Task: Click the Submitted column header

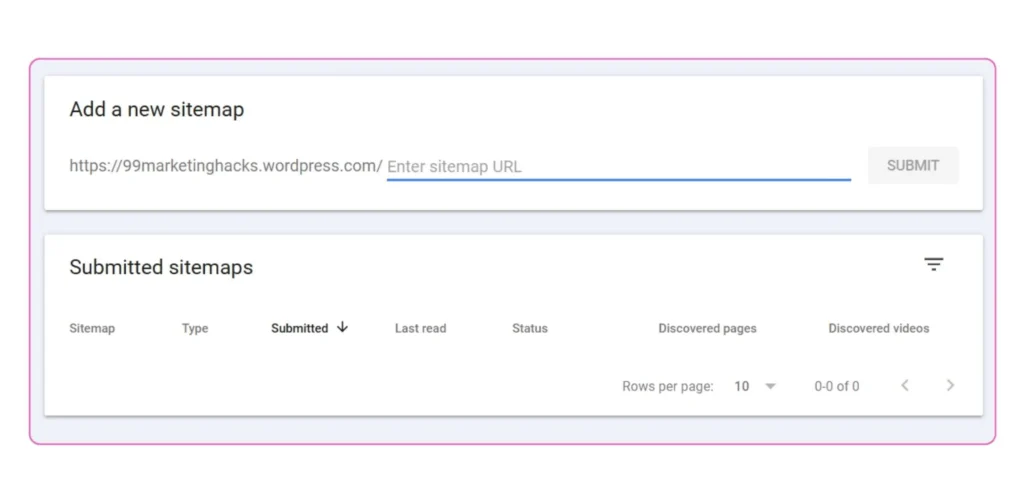Action: pos(299,328)
